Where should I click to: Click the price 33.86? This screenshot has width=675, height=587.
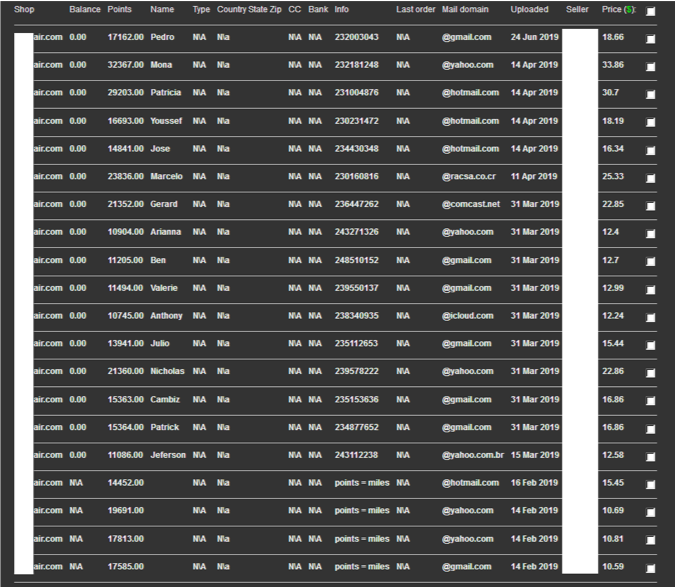pos(613,65)
